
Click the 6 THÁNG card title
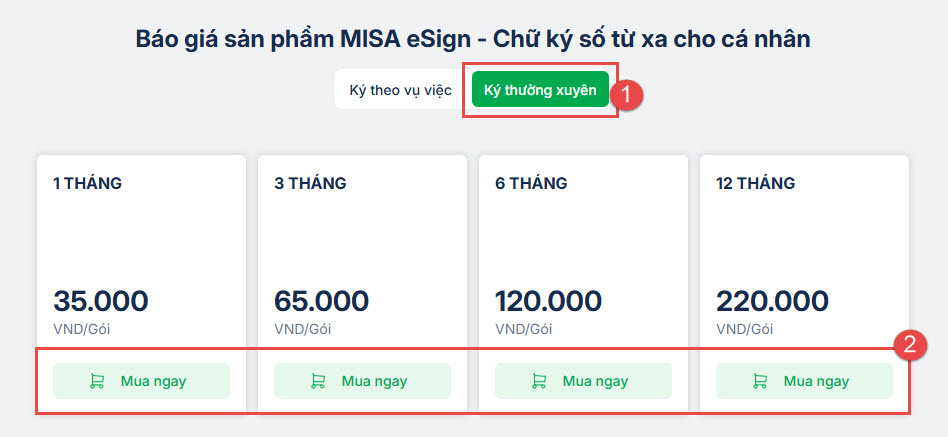click(531, 183)
